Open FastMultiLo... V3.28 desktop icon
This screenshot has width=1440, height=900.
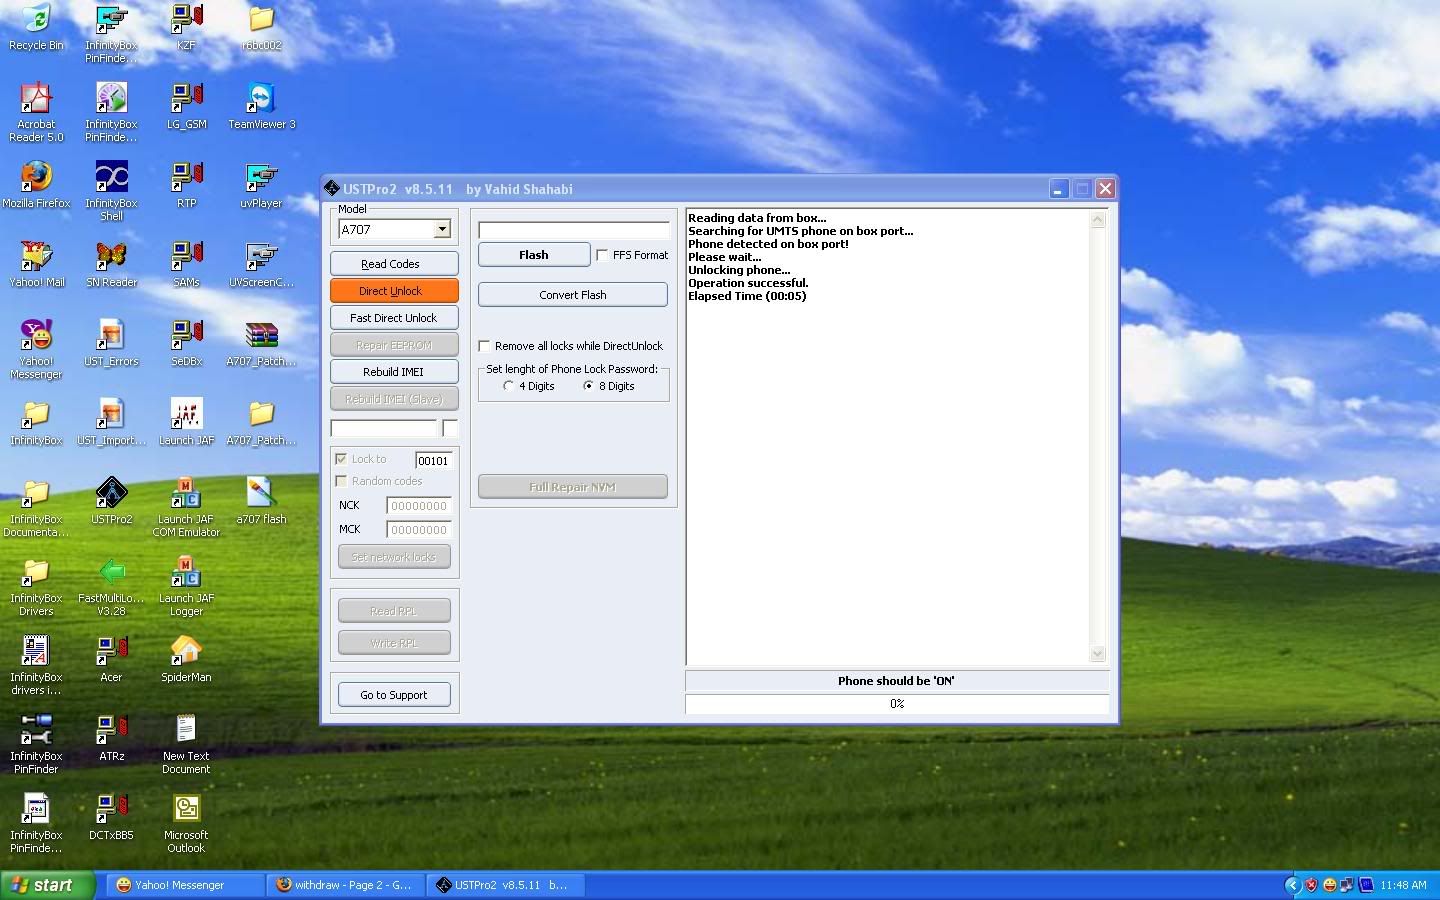tap(111, 586)
